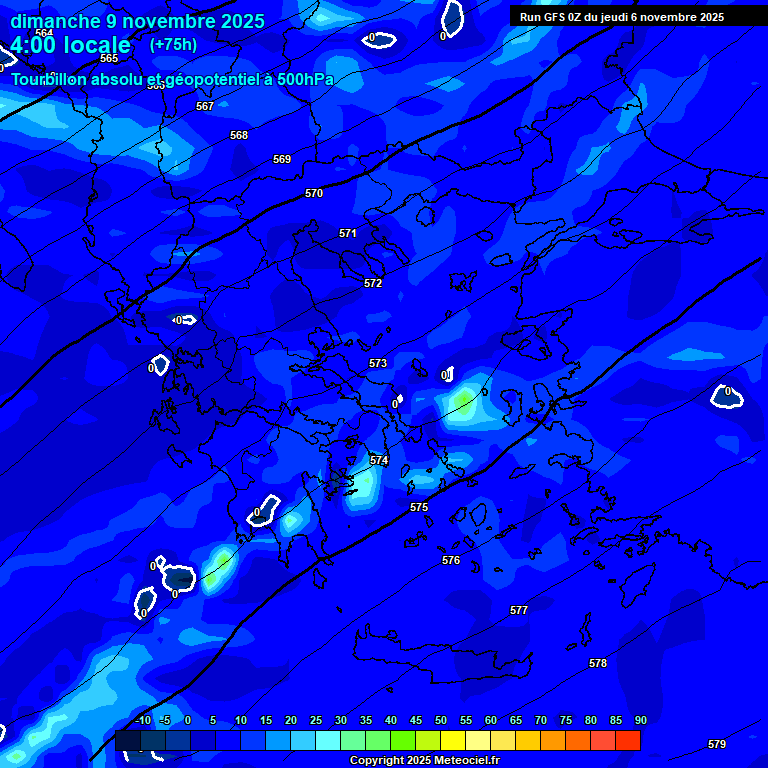This screenshot has height=768, width=768.
Task: Click the 578 geopotential contour label
Action: coord(598,663)
